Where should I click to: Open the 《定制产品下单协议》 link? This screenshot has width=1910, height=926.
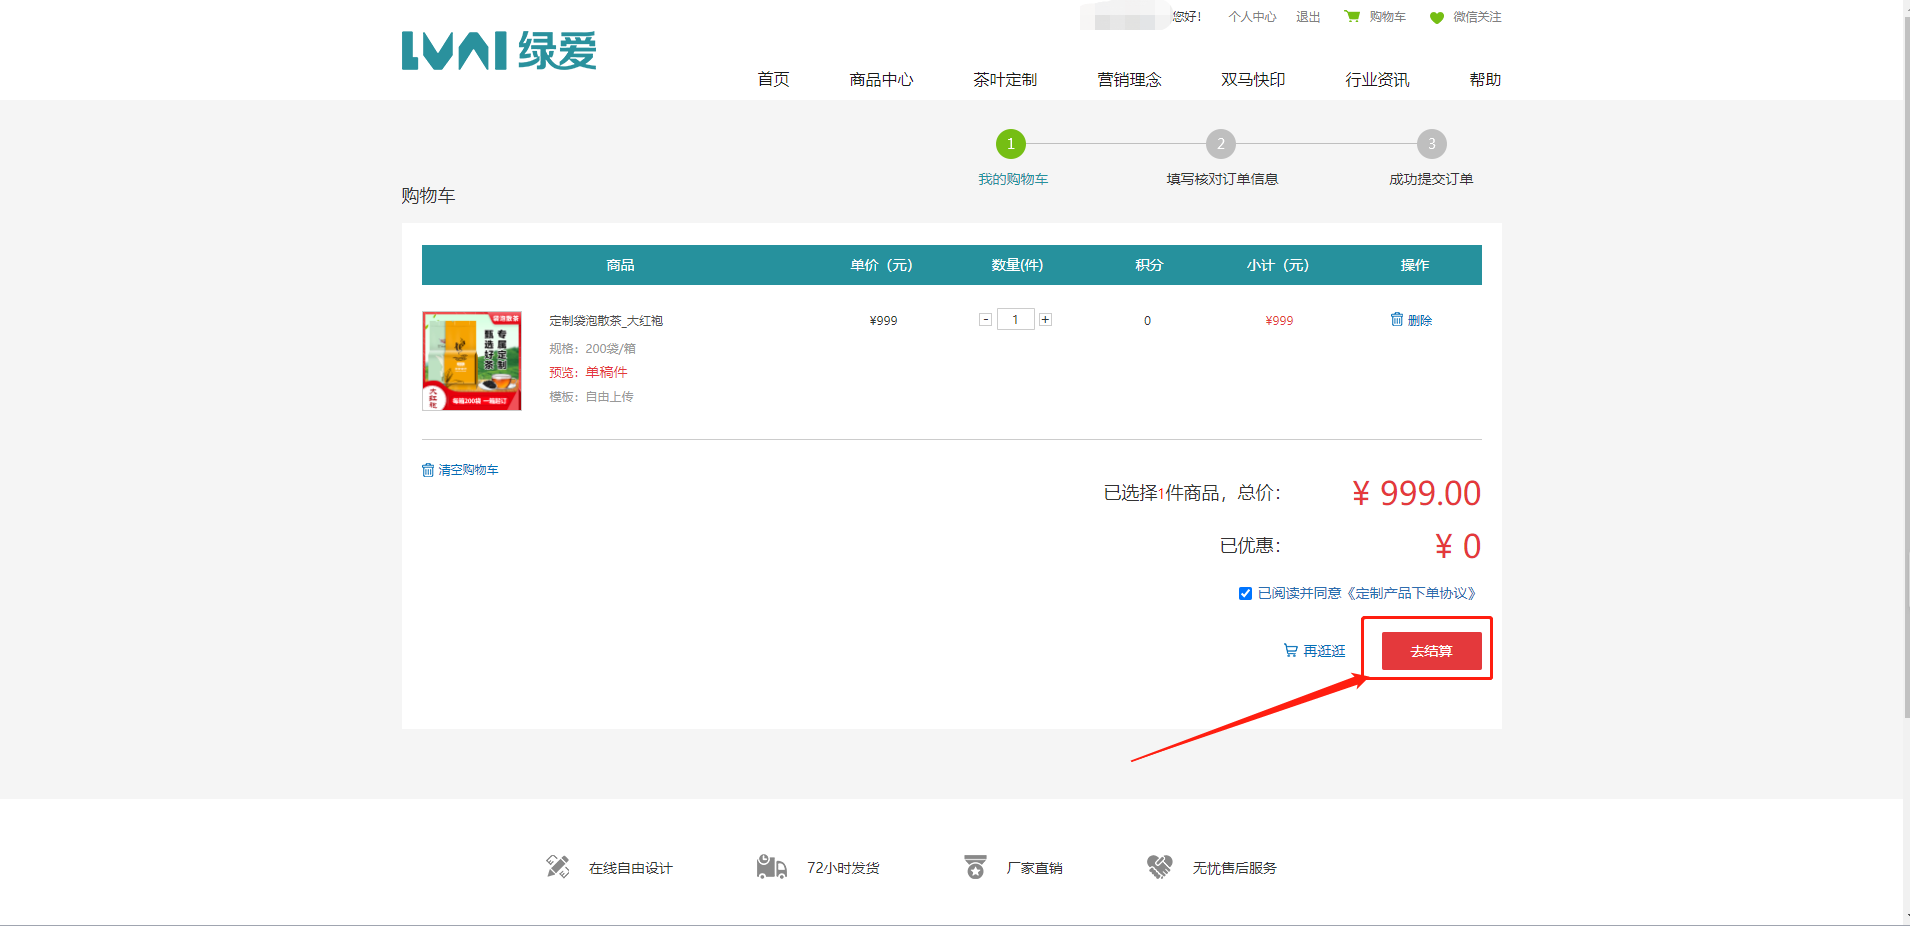(1411, 594)
